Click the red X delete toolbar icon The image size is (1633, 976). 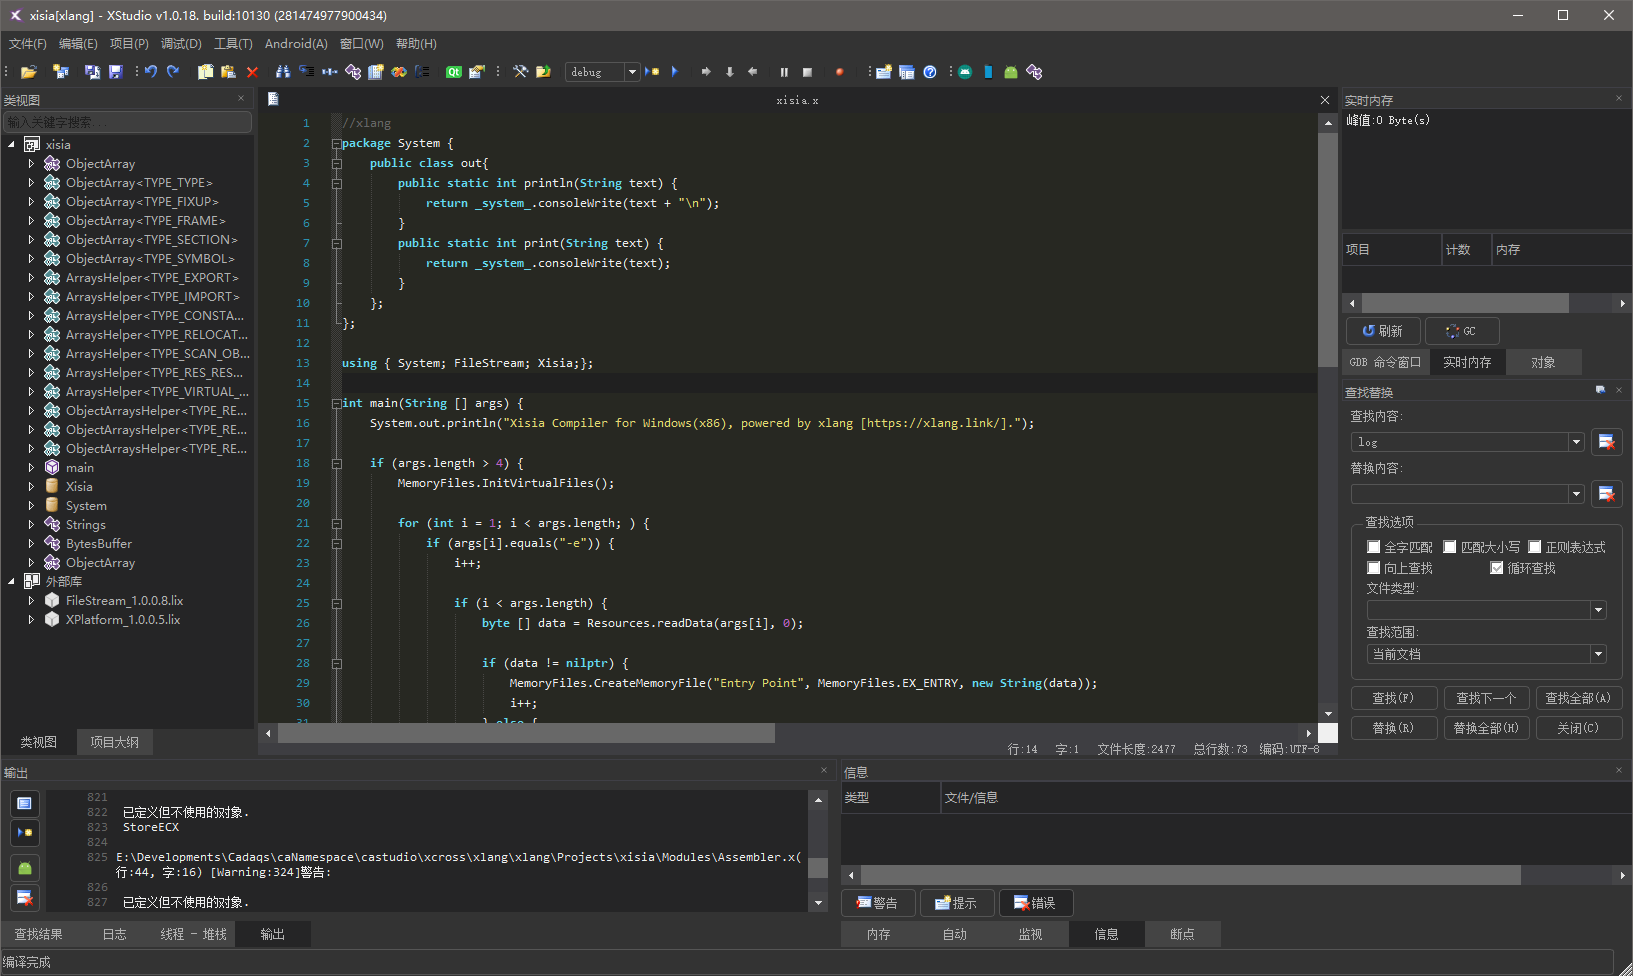tap(252, 72)
